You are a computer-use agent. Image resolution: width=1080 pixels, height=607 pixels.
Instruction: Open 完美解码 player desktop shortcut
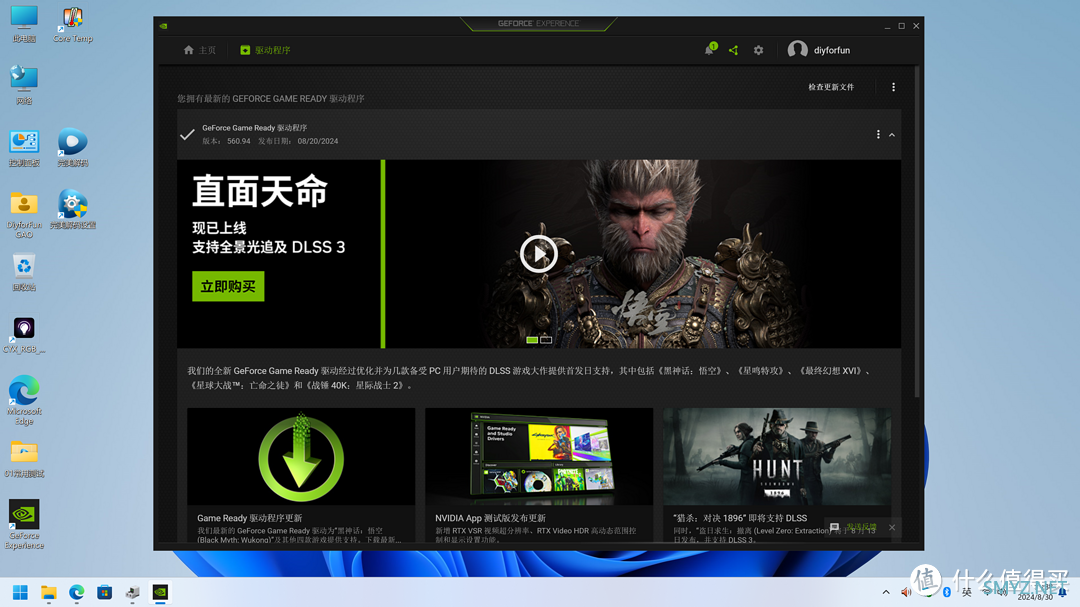point(72,147)
